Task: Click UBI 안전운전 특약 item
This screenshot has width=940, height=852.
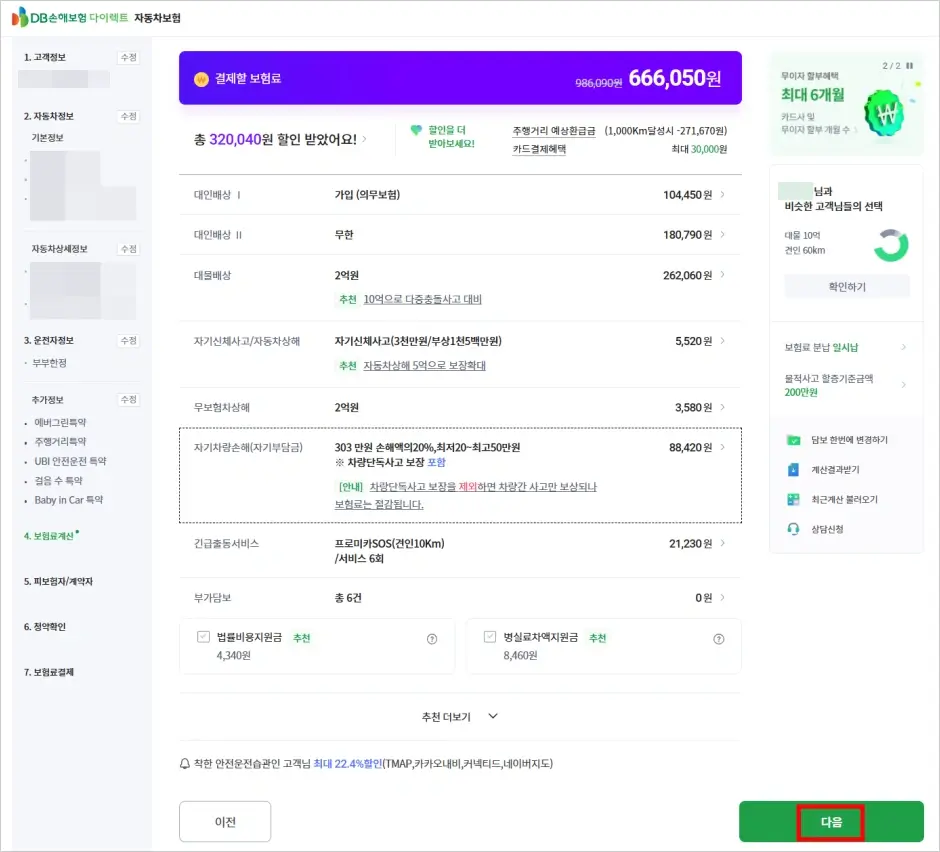Action: [x=70, y=461]
